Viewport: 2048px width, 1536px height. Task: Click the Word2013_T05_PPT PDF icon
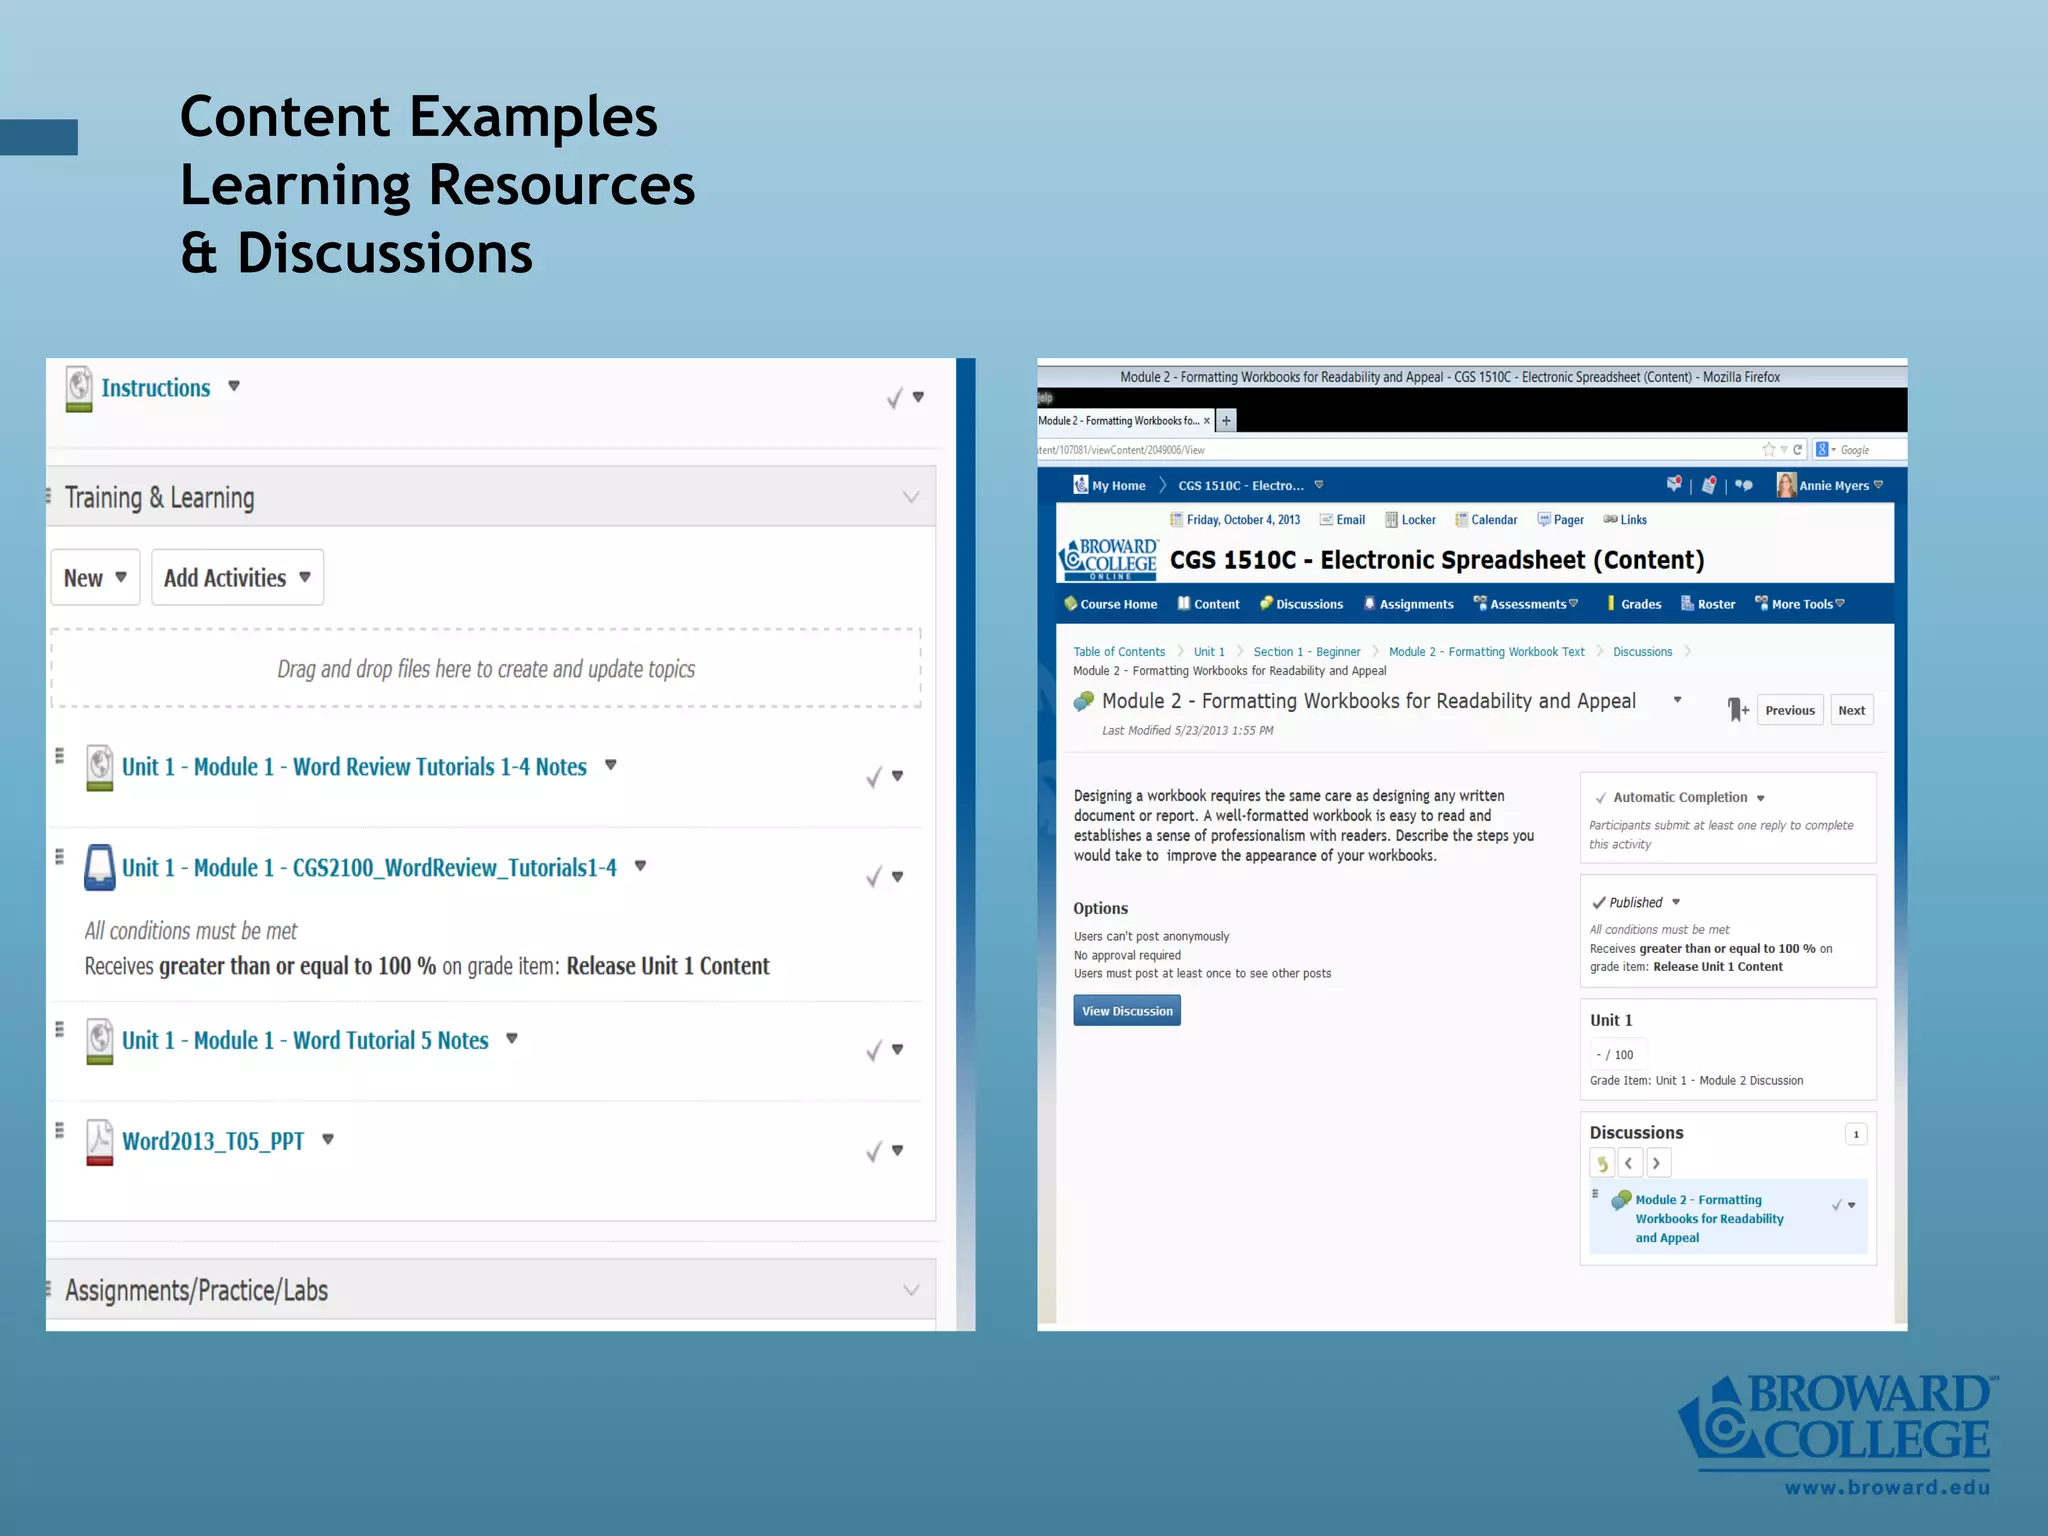pyautogui.click(x=99, y=1142)
